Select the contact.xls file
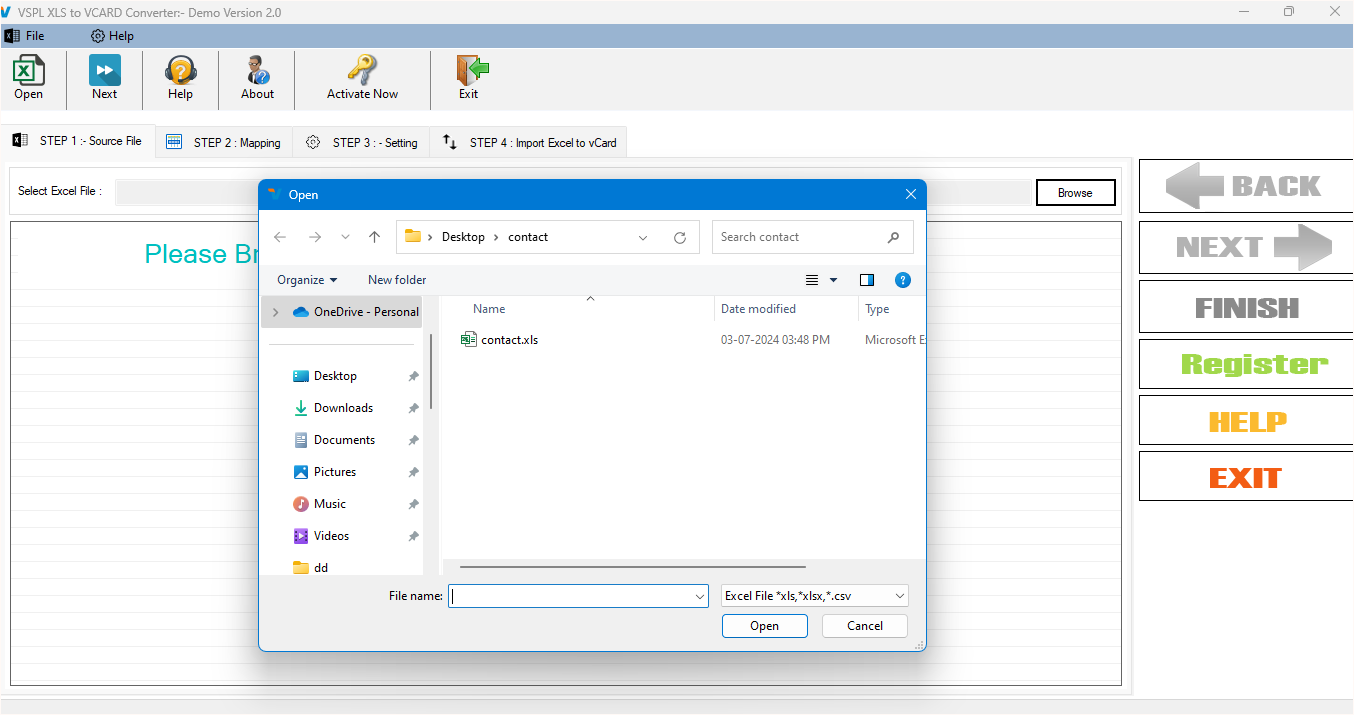 tap(500, 340)
